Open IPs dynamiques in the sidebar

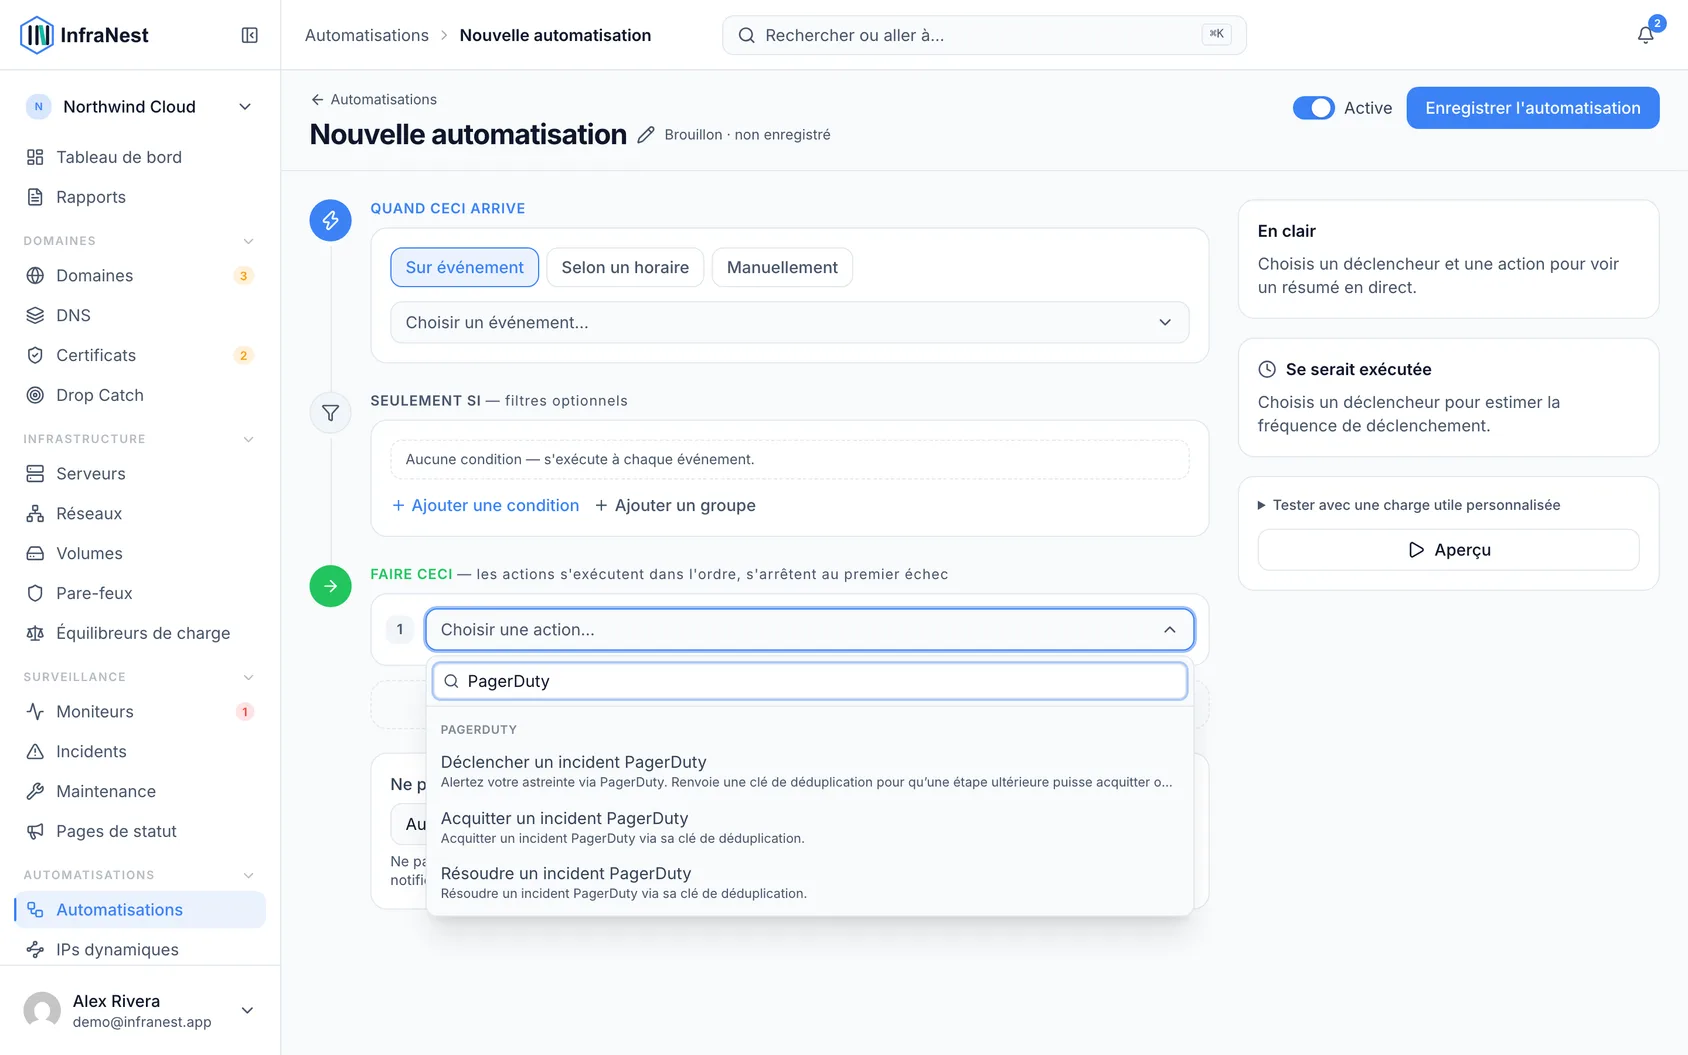[x=140, y=949]
